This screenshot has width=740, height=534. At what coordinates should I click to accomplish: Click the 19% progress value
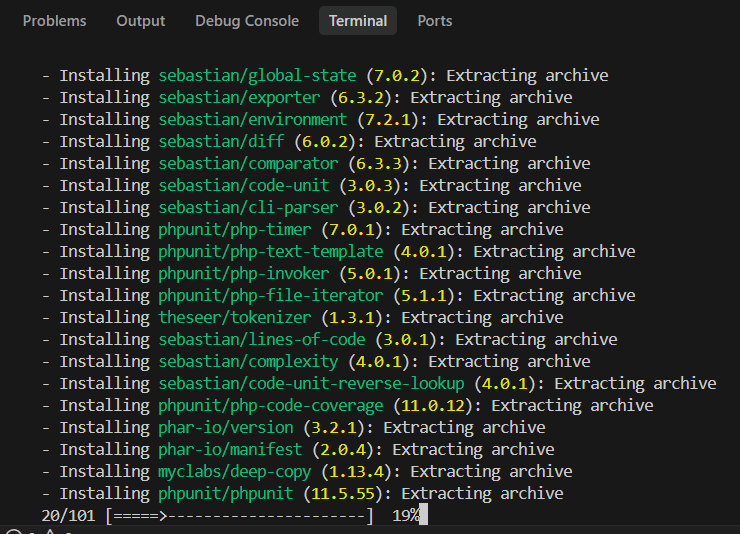coord(406,516)
